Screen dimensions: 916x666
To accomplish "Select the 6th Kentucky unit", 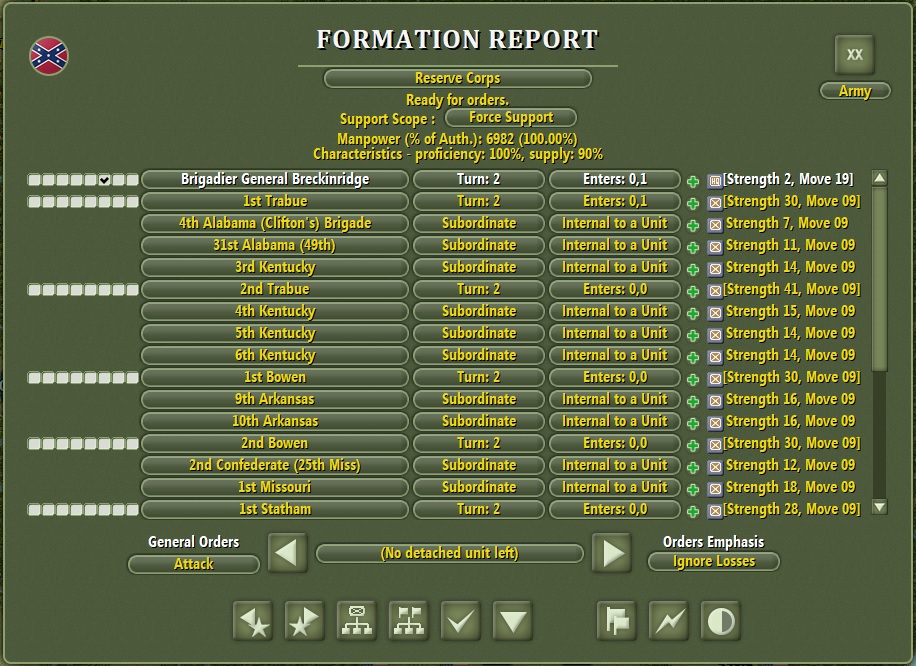I will [275, 355].
